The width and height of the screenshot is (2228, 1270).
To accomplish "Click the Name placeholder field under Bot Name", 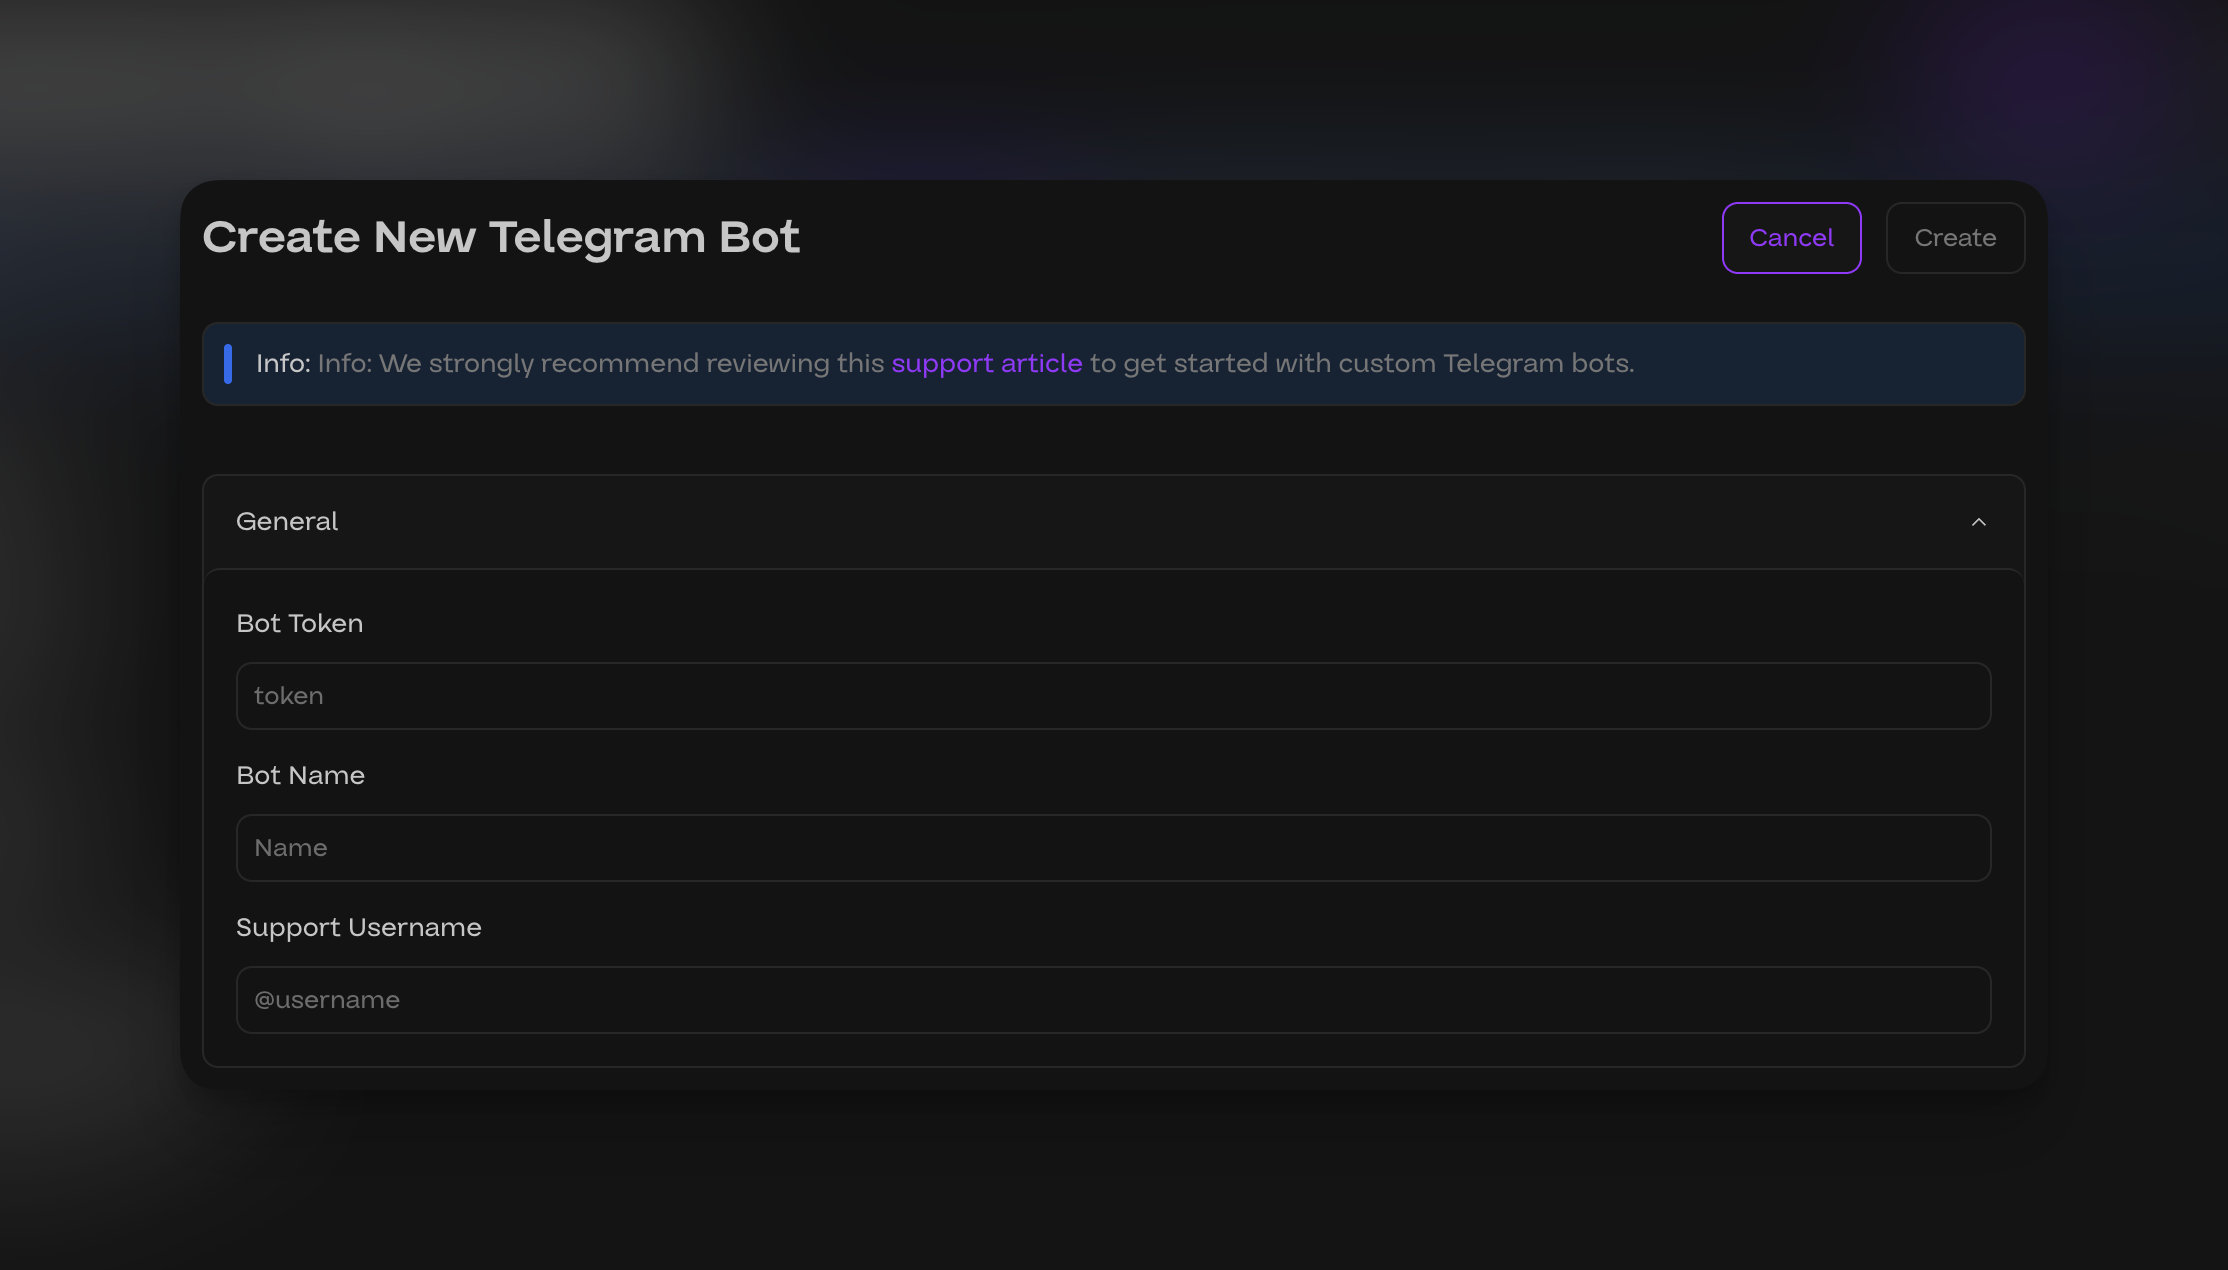I will [x=1012, y=847].
